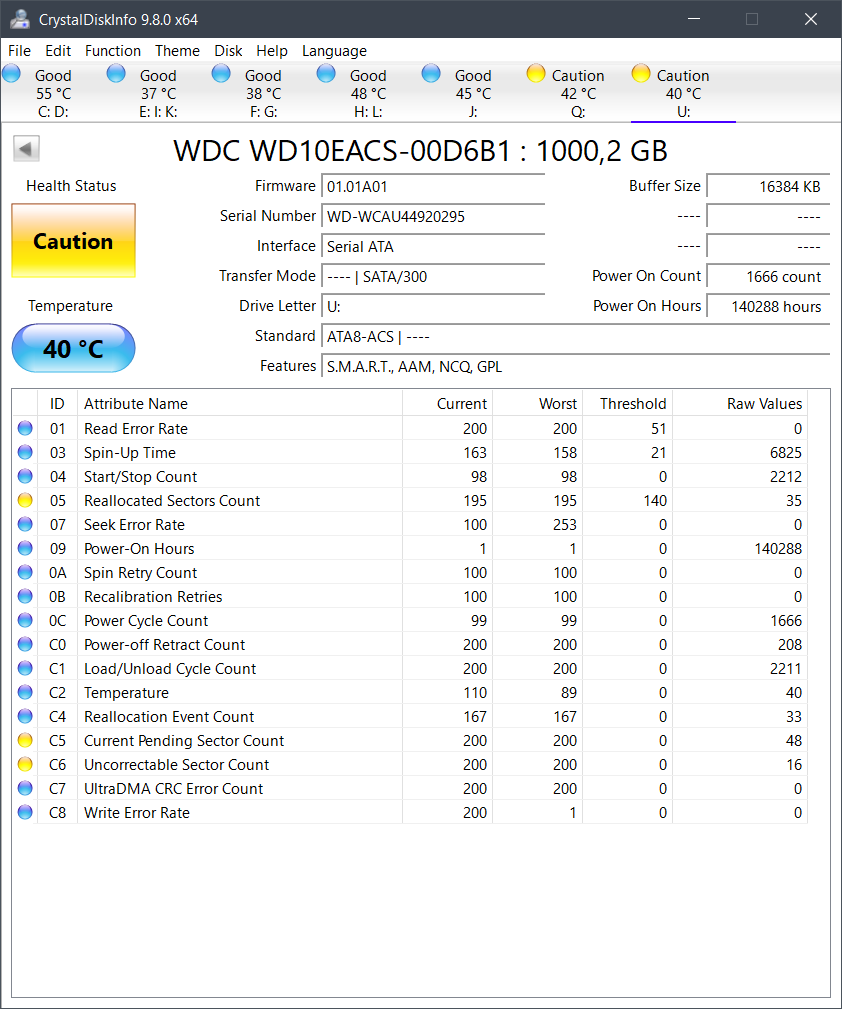Click threshold value 140 in Reallocated Sectors row
This screenshot has height=1009, width=842.
[655, 501]
